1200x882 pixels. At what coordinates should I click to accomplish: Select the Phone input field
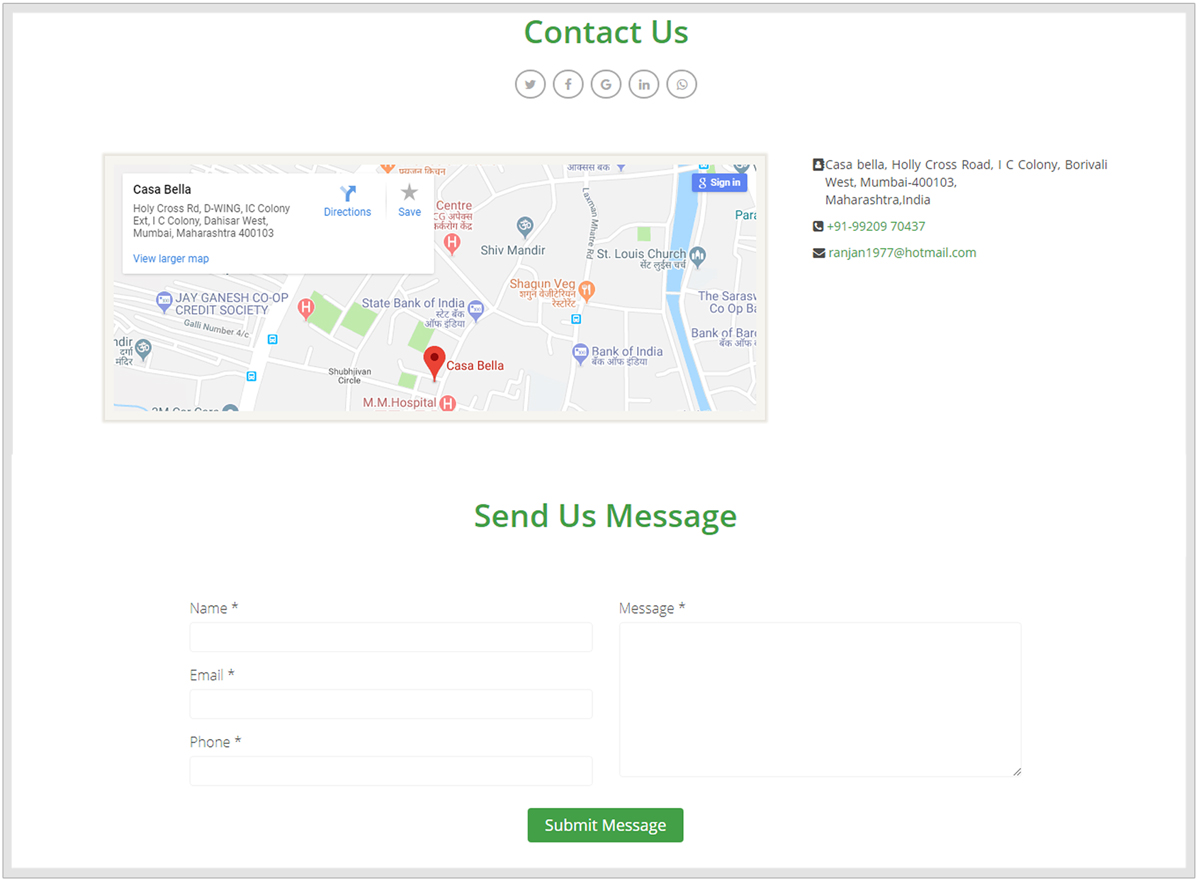(391, 771)
